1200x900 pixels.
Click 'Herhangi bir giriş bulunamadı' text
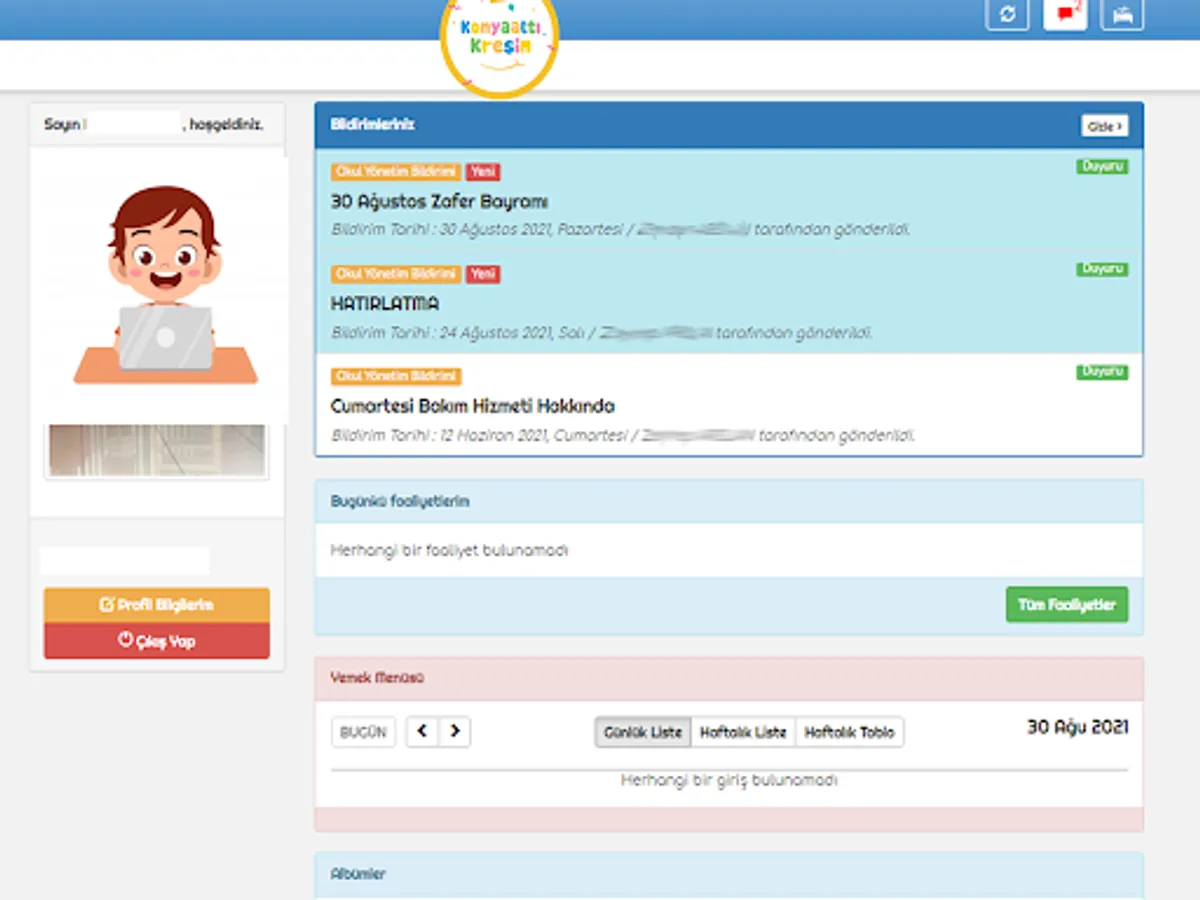coord(729,780)
